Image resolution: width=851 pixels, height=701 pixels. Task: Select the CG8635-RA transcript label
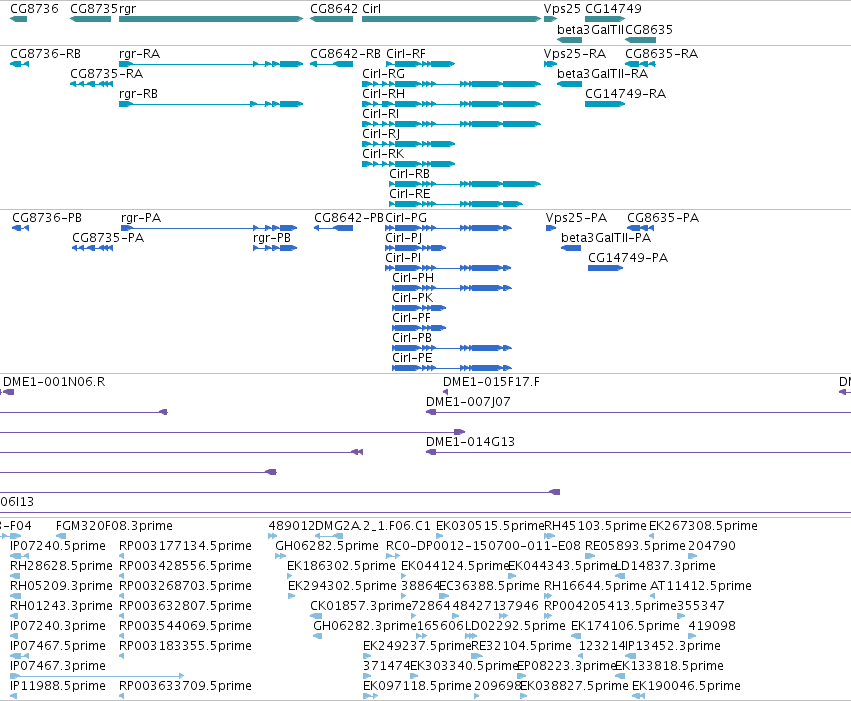(662, 54)
